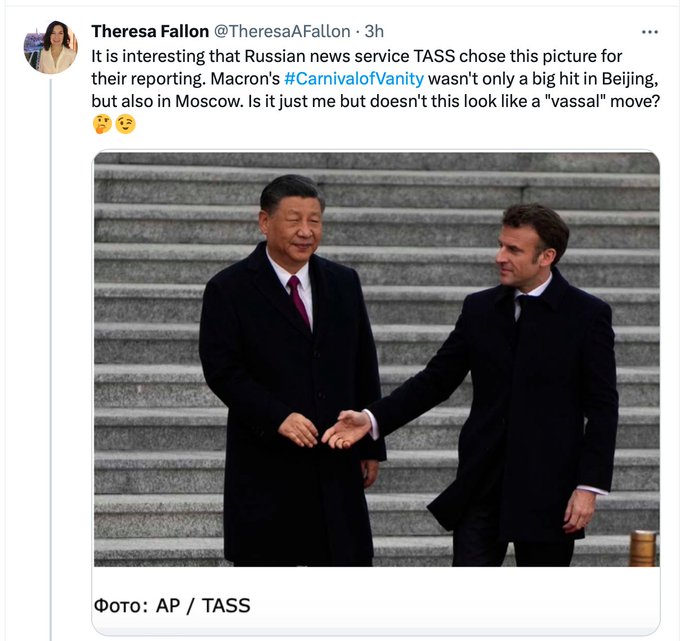Click the gold stanchion post in photo
The image size is (680, 641).
(x=643, y=548)
